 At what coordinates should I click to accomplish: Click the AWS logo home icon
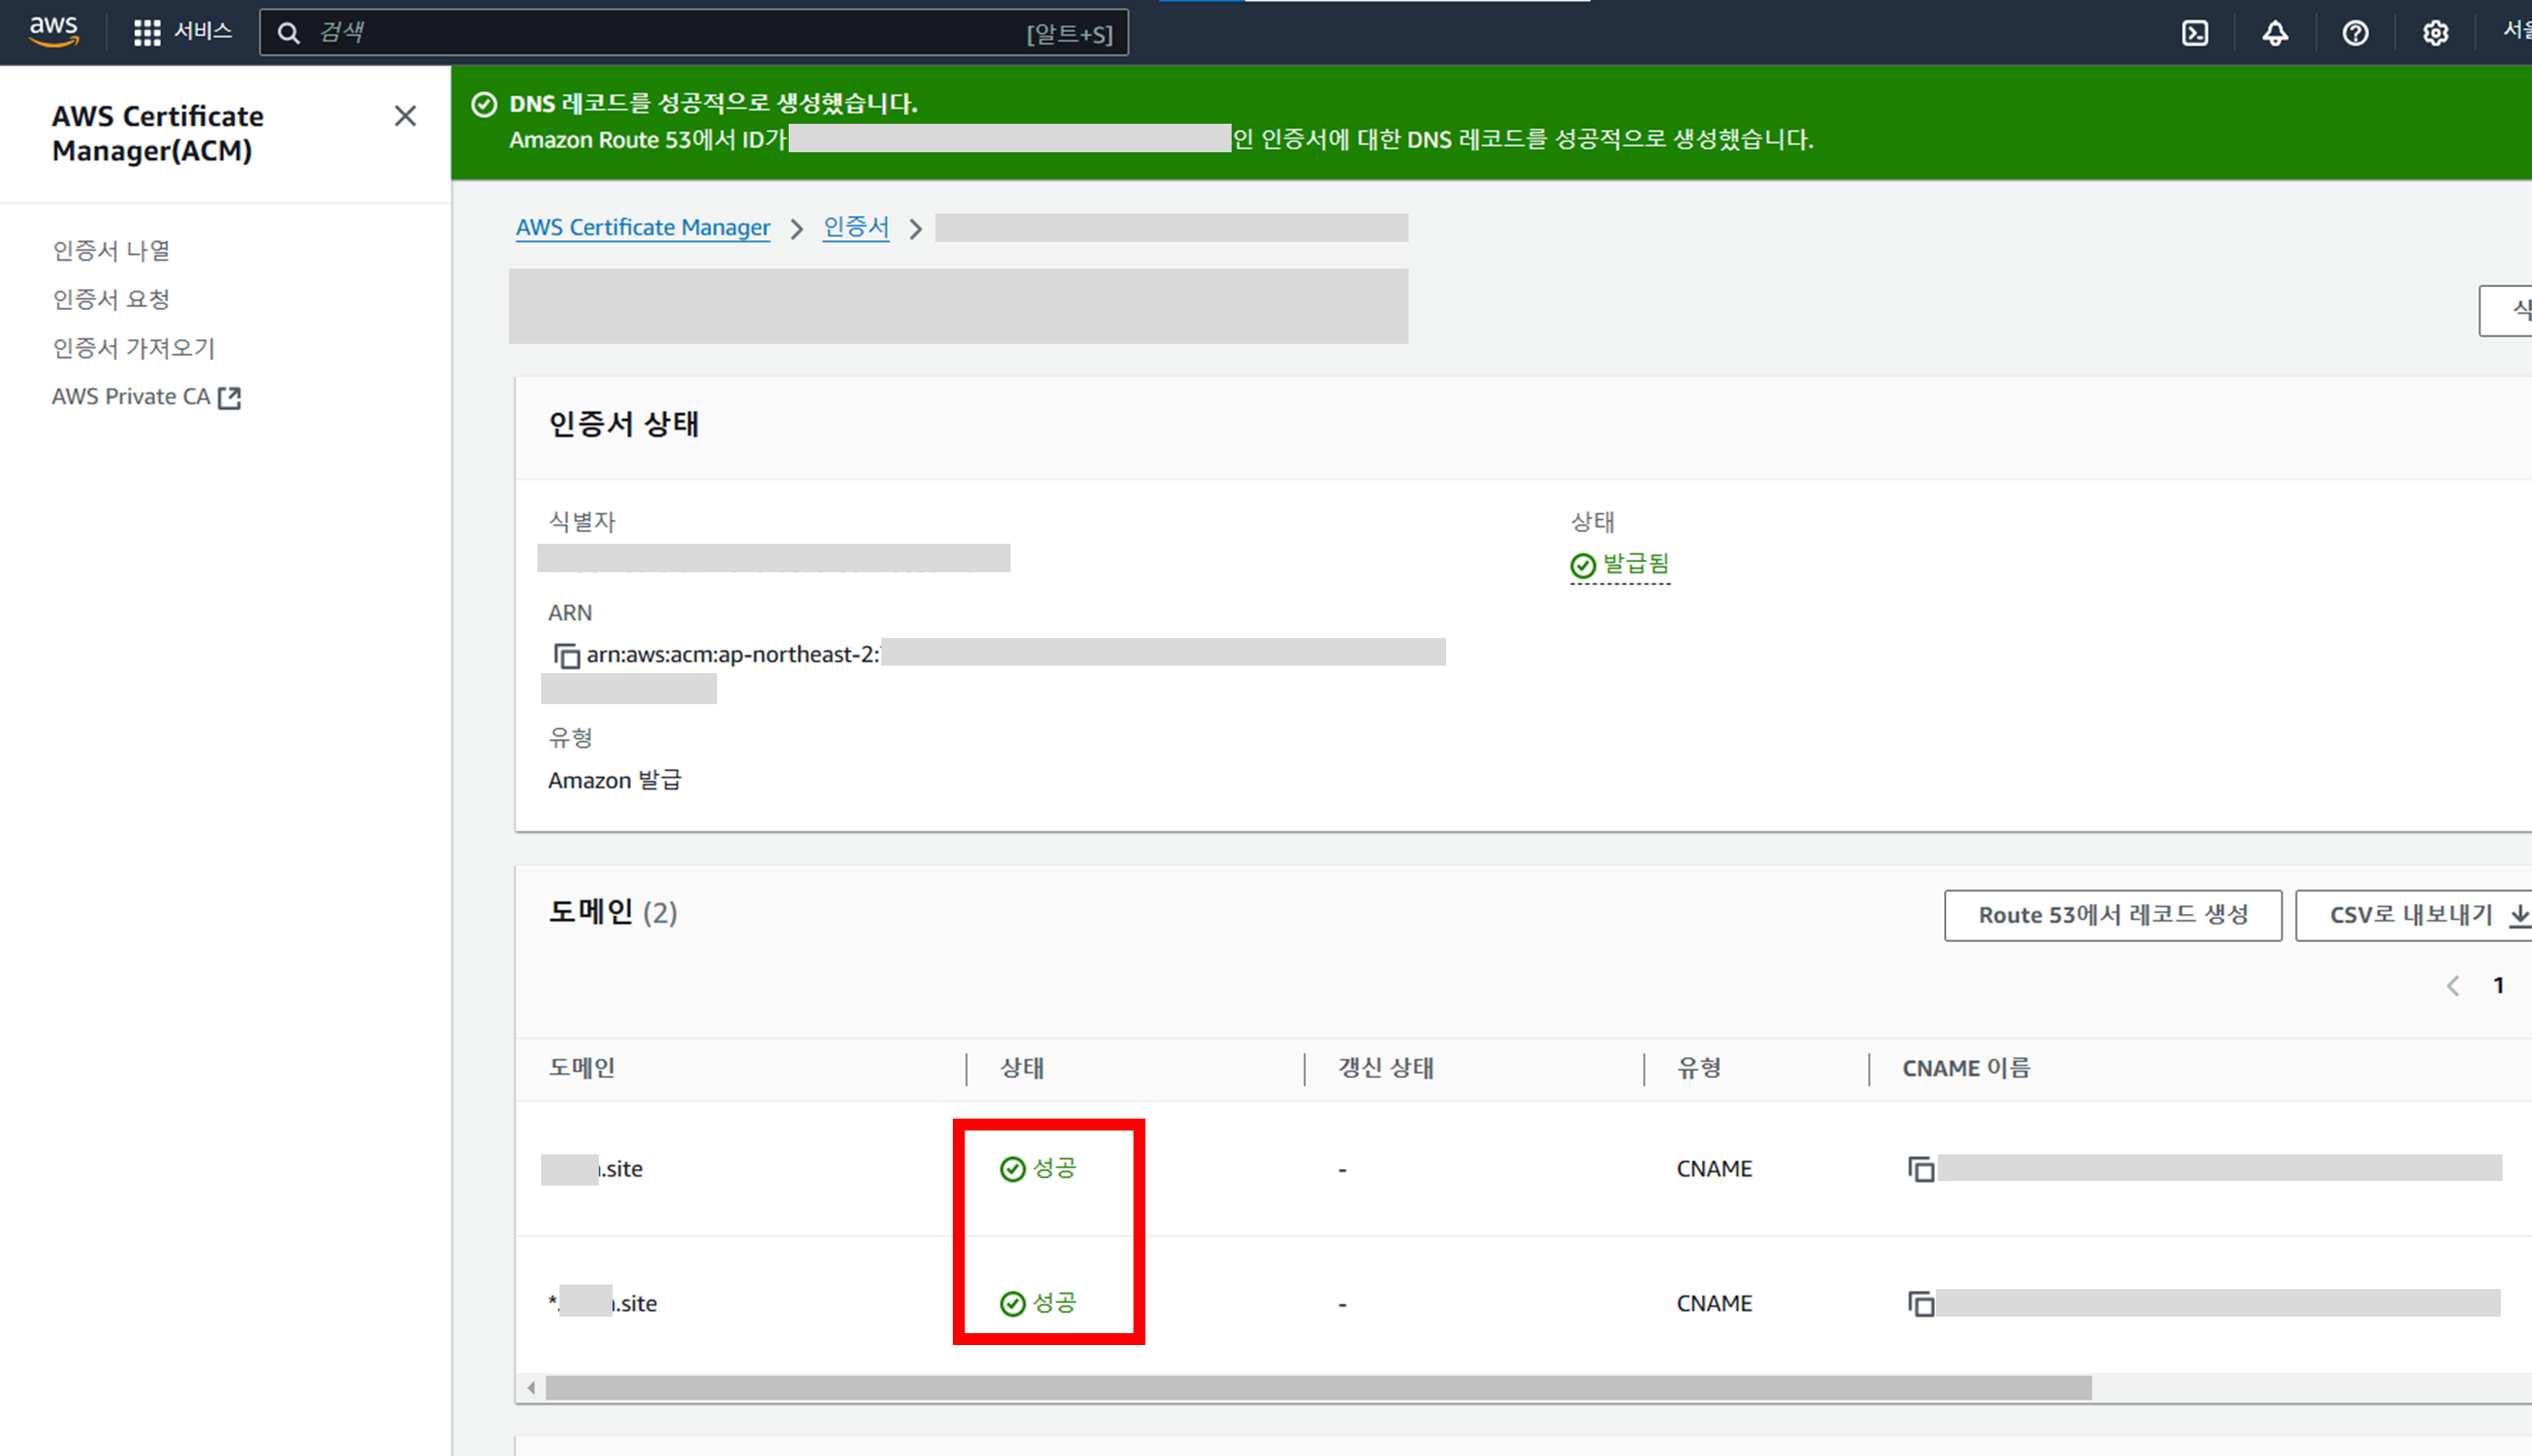(53, 31)
